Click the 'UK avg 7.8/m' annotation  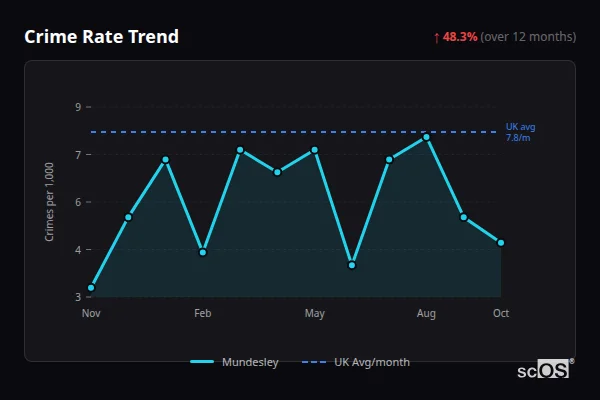(520, 132)
